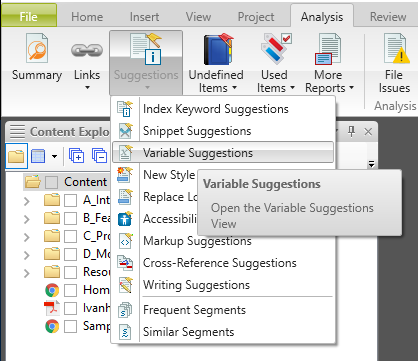The image size is (418, 361).
Task: Tick the Content root folder checkbox
Action: pyautogui.click(x=52, y=182)
